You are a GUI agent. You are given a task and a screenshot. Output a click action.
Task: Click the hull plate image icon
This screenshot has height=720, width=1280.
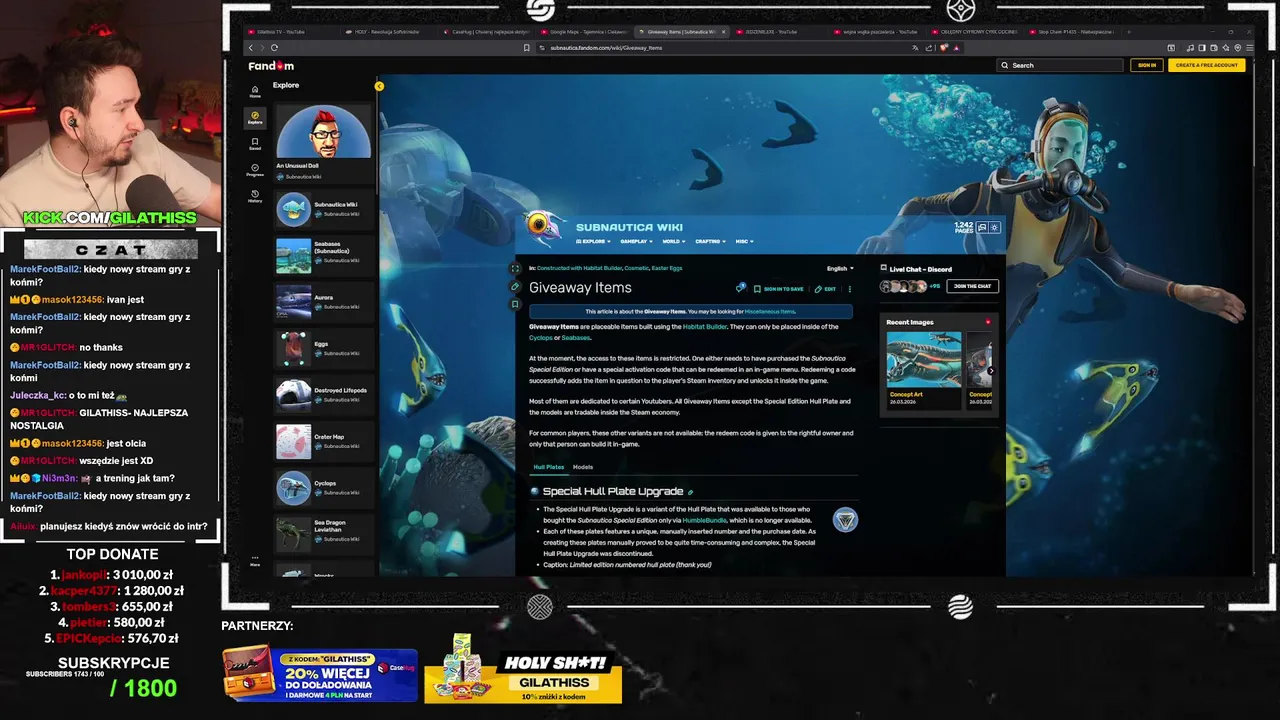point(845,520)
